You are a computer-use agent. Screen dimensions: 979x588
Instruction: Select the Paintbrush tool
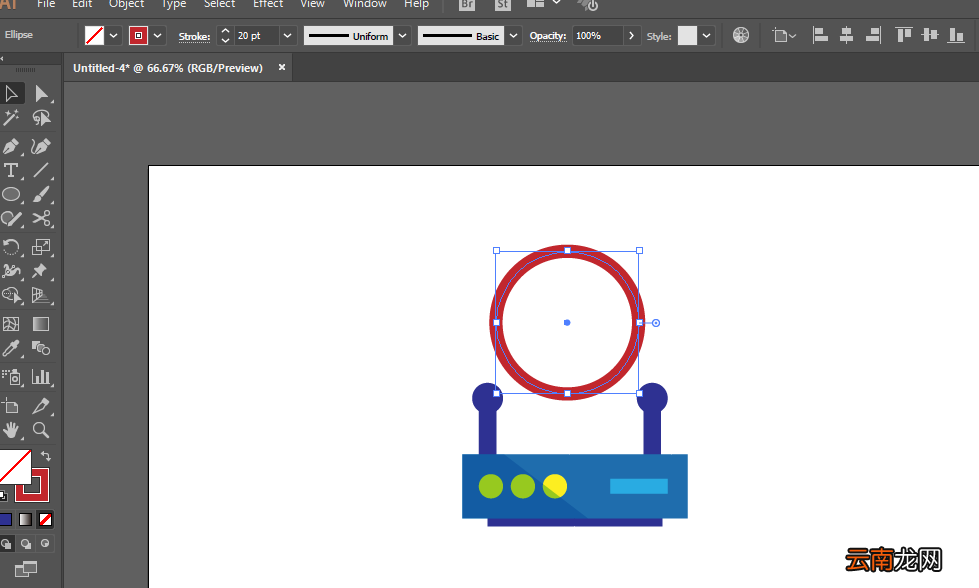pyautogui.click(x=41, y=195)
